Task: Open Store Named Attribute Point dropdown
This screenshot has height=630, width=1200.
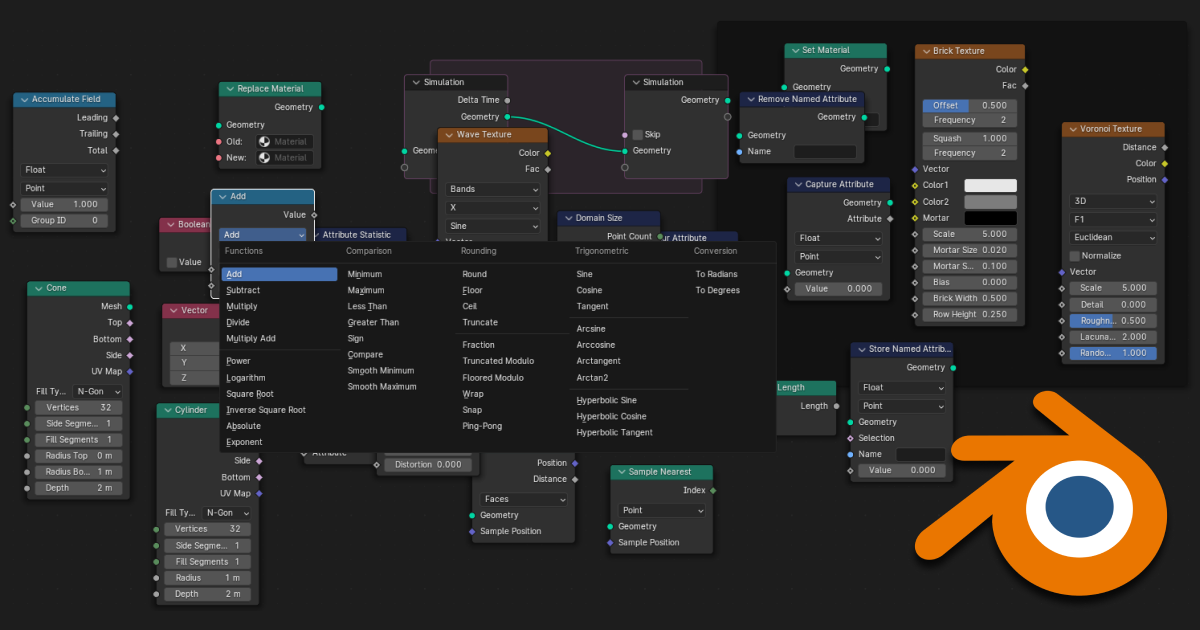Action: tap(902, 406)
